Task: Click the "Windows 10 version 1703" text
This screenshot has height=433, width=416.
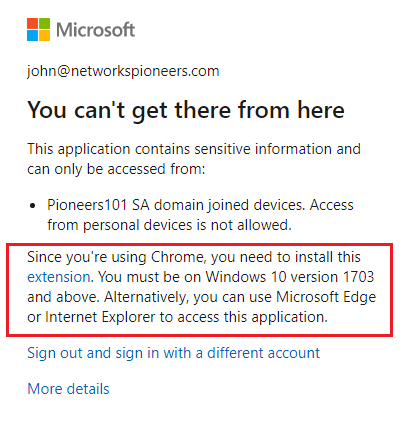Action: tap(290, 277)
